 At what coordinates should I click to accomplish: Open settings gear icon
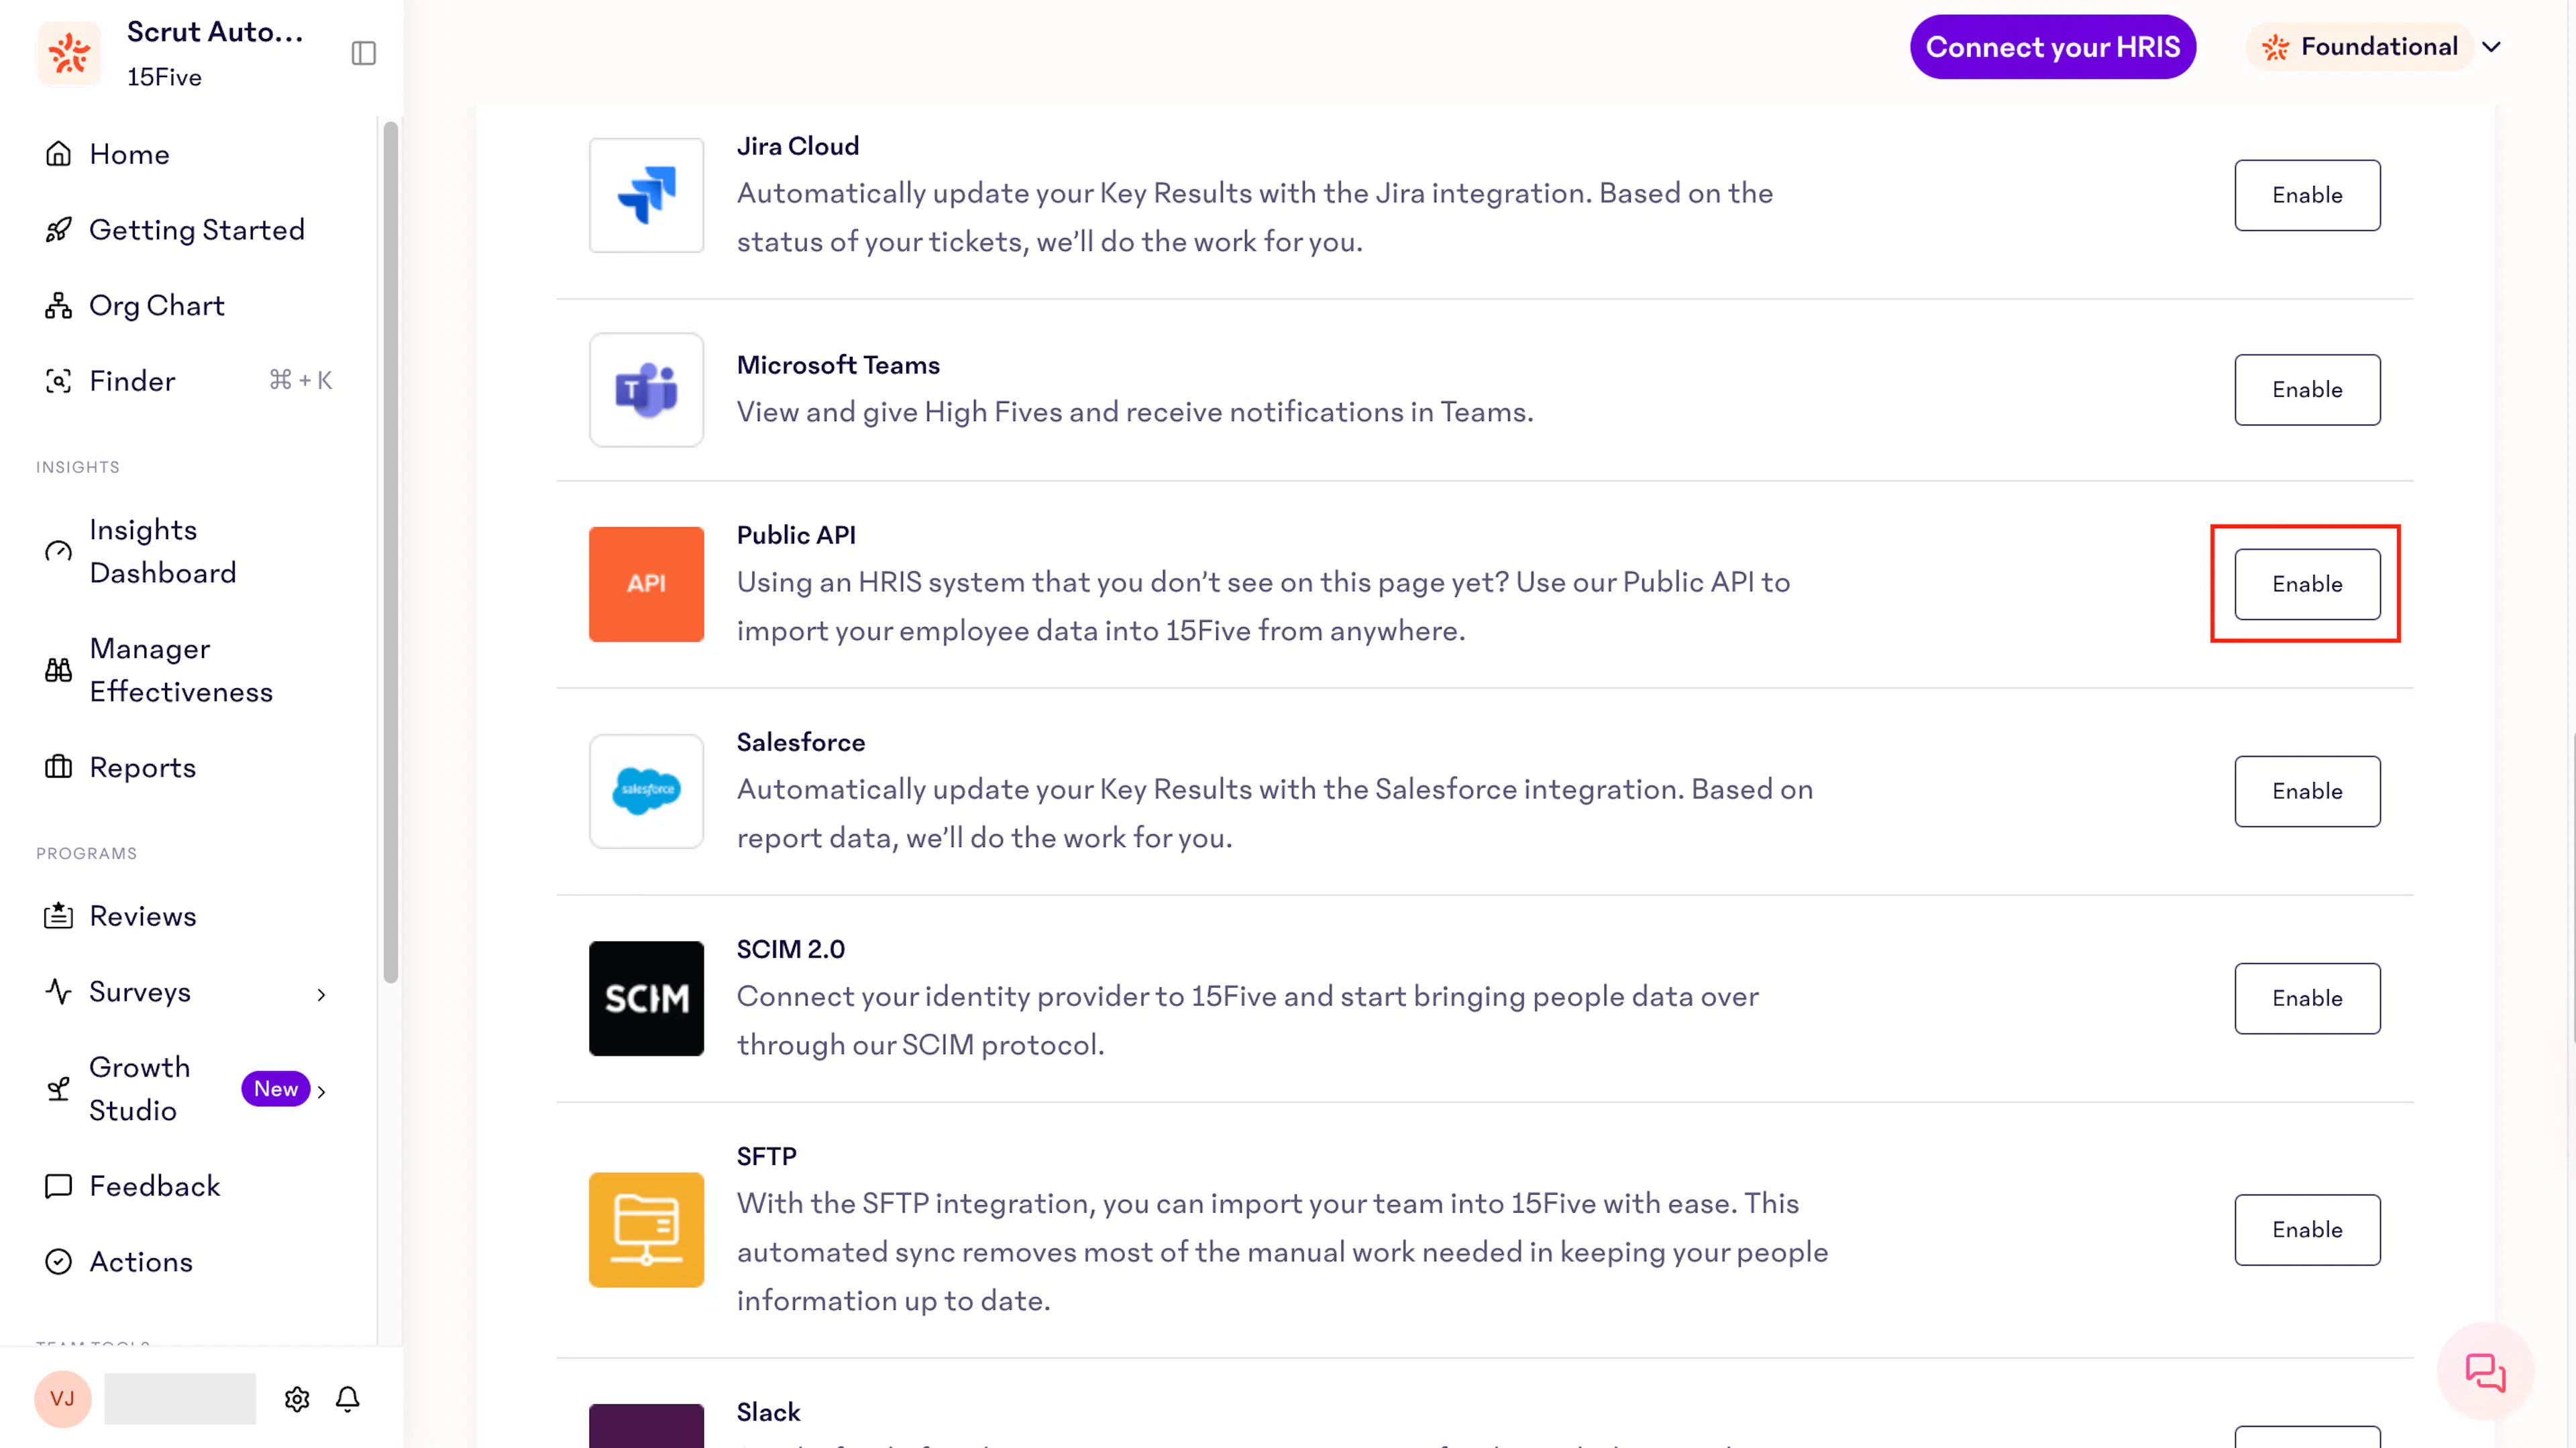297,1398
